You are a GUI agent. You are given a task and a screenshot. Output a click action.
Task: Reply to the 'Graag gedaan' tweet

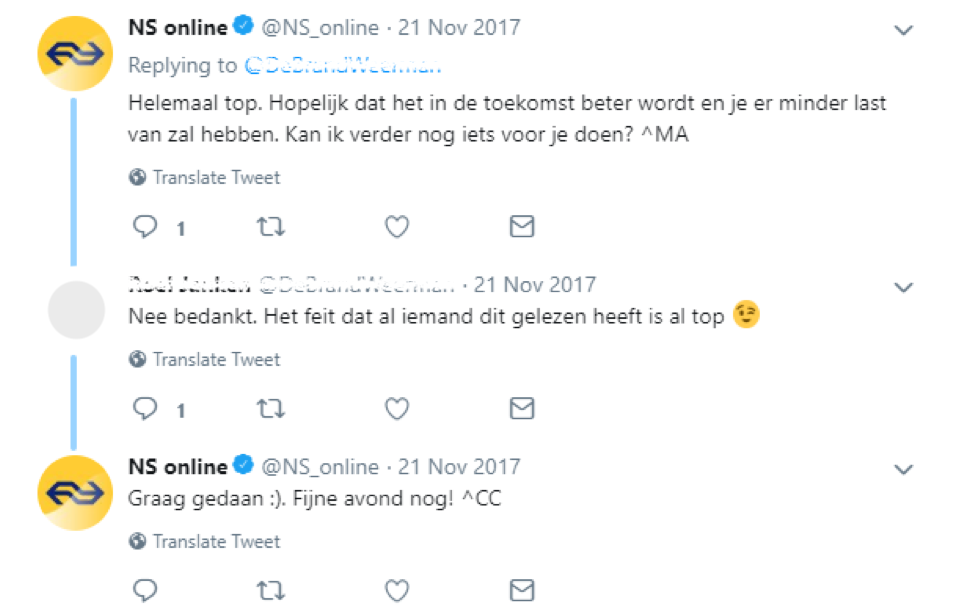coord(146,588)
